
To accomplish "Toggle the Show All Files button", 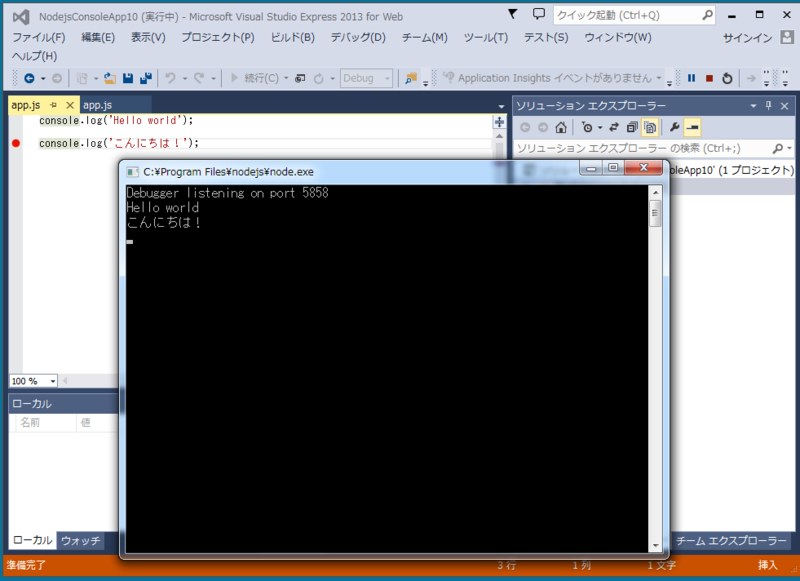I will tap(650, 127).
